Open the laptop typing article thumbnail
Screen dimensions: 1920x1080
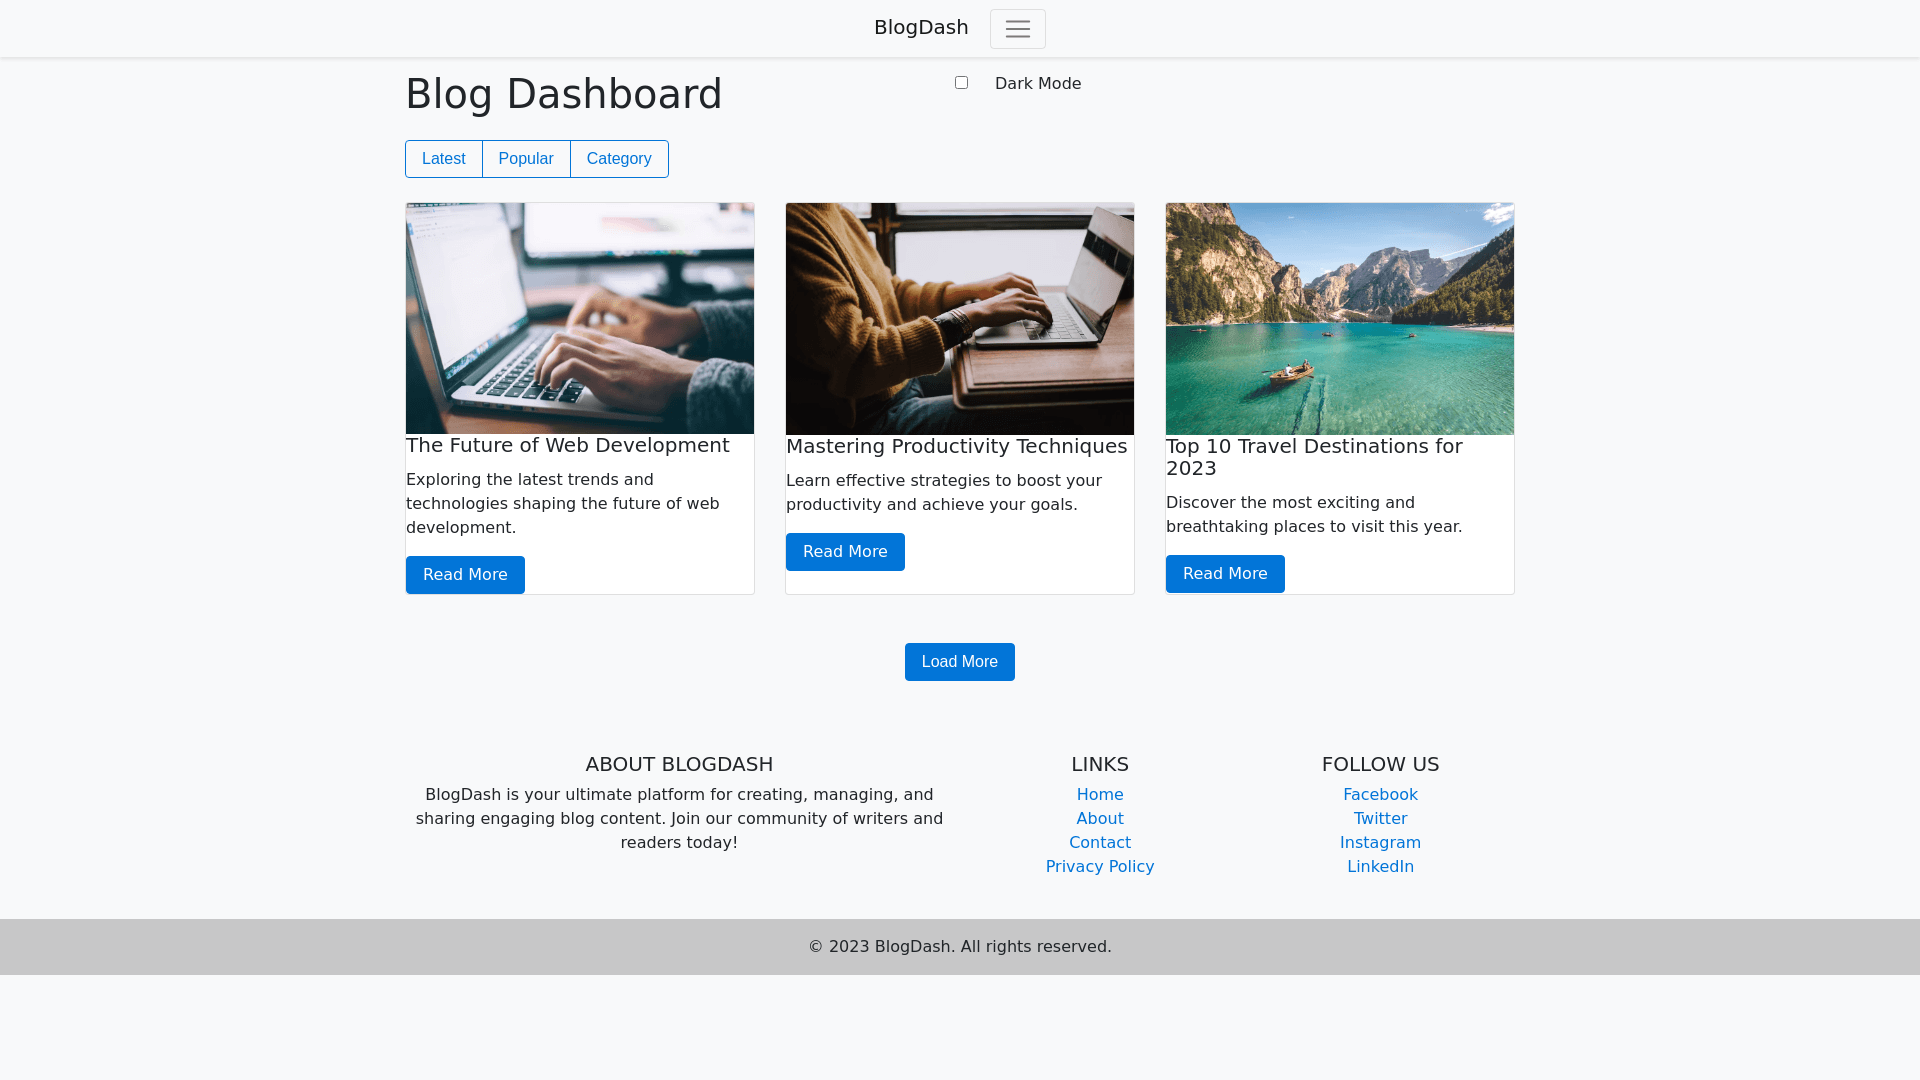(x=580, y=318)
